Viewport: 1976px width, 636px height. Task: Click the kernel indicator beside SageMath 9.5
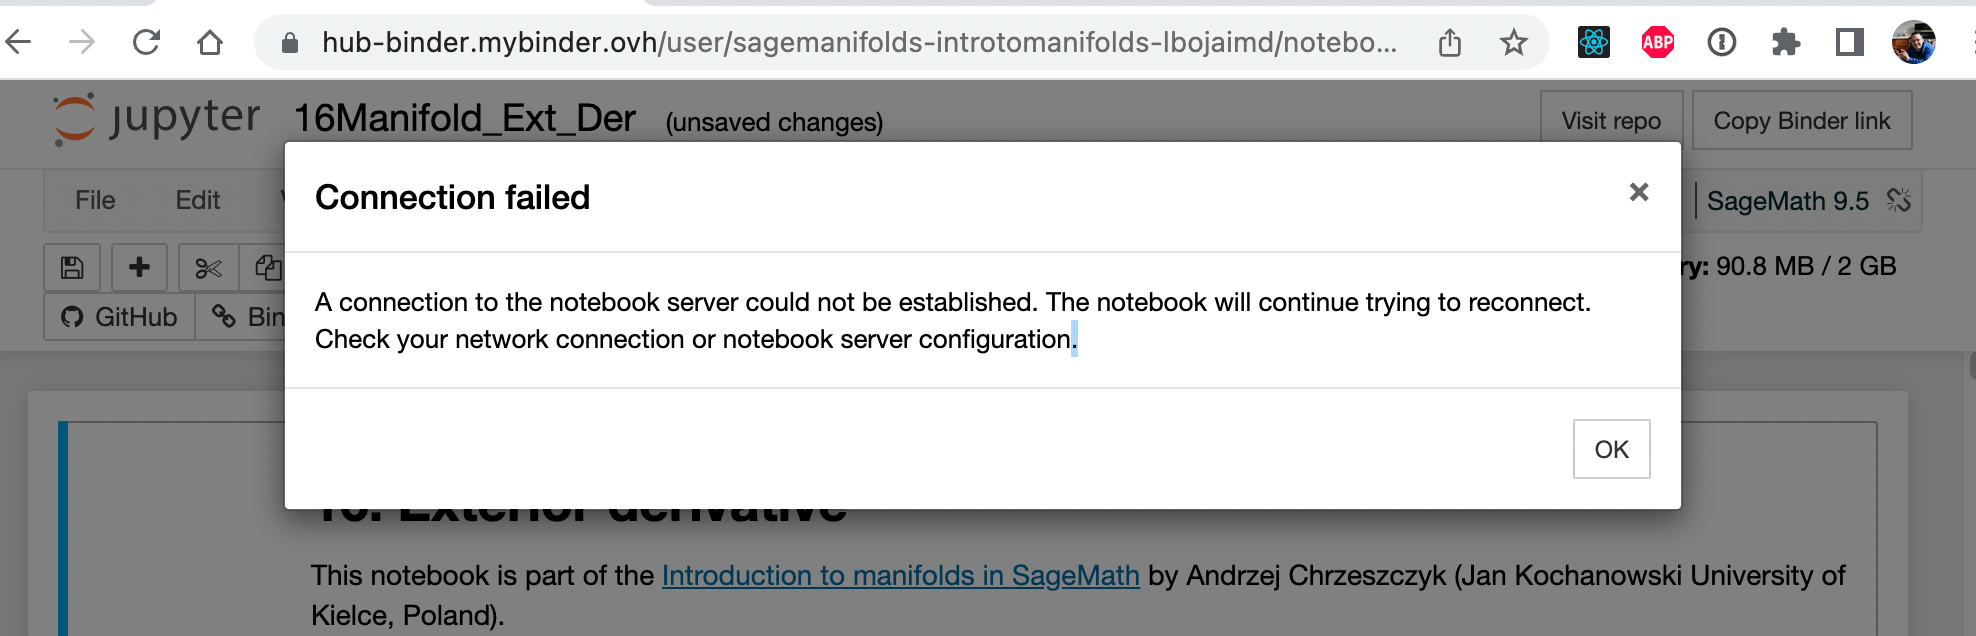[1896, 200]
